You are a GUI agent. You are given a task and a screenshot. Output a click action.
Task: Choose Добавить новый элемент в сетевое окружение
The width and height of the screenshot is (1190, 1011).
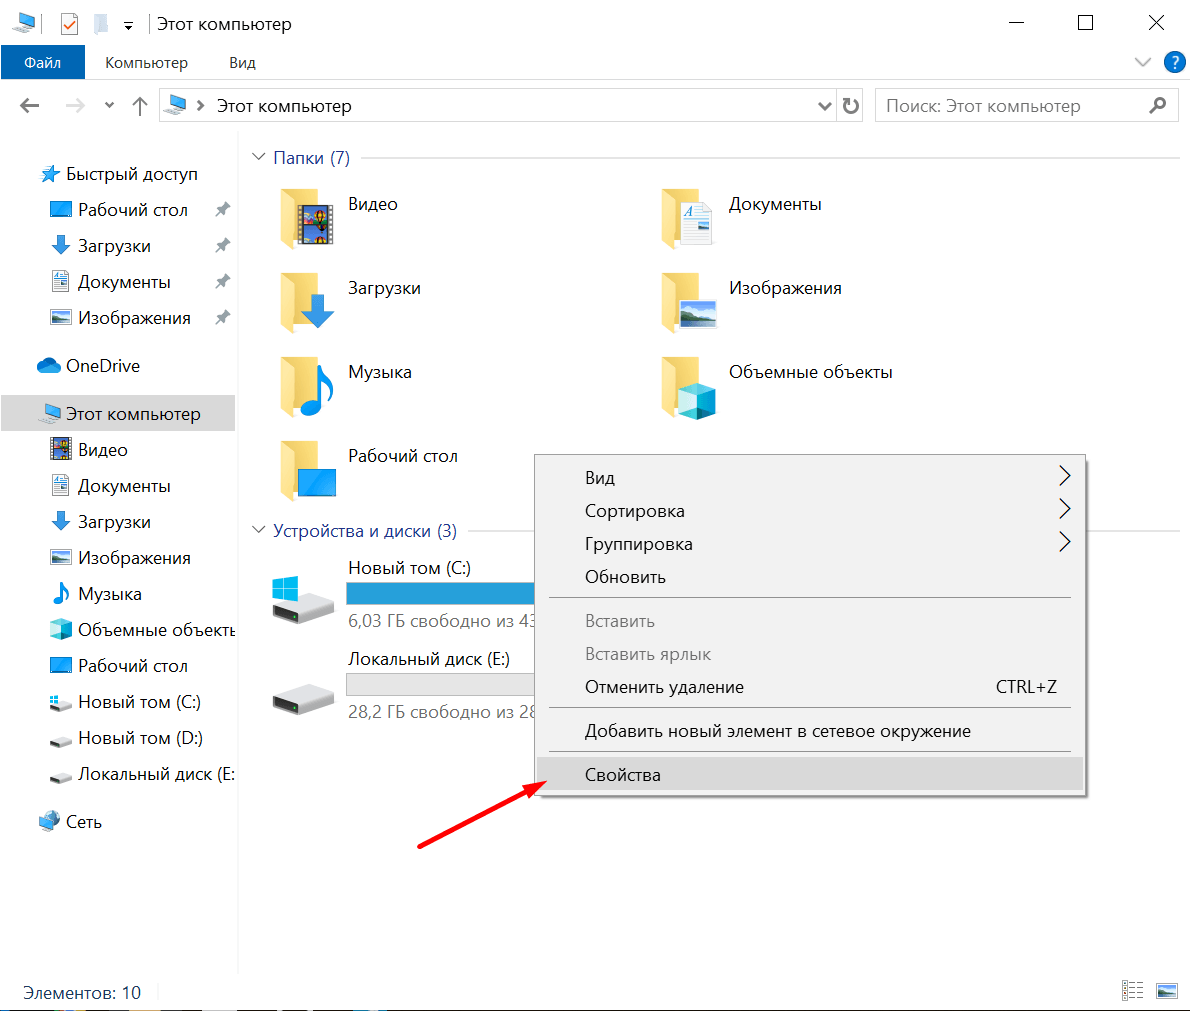tap(810, 731)
